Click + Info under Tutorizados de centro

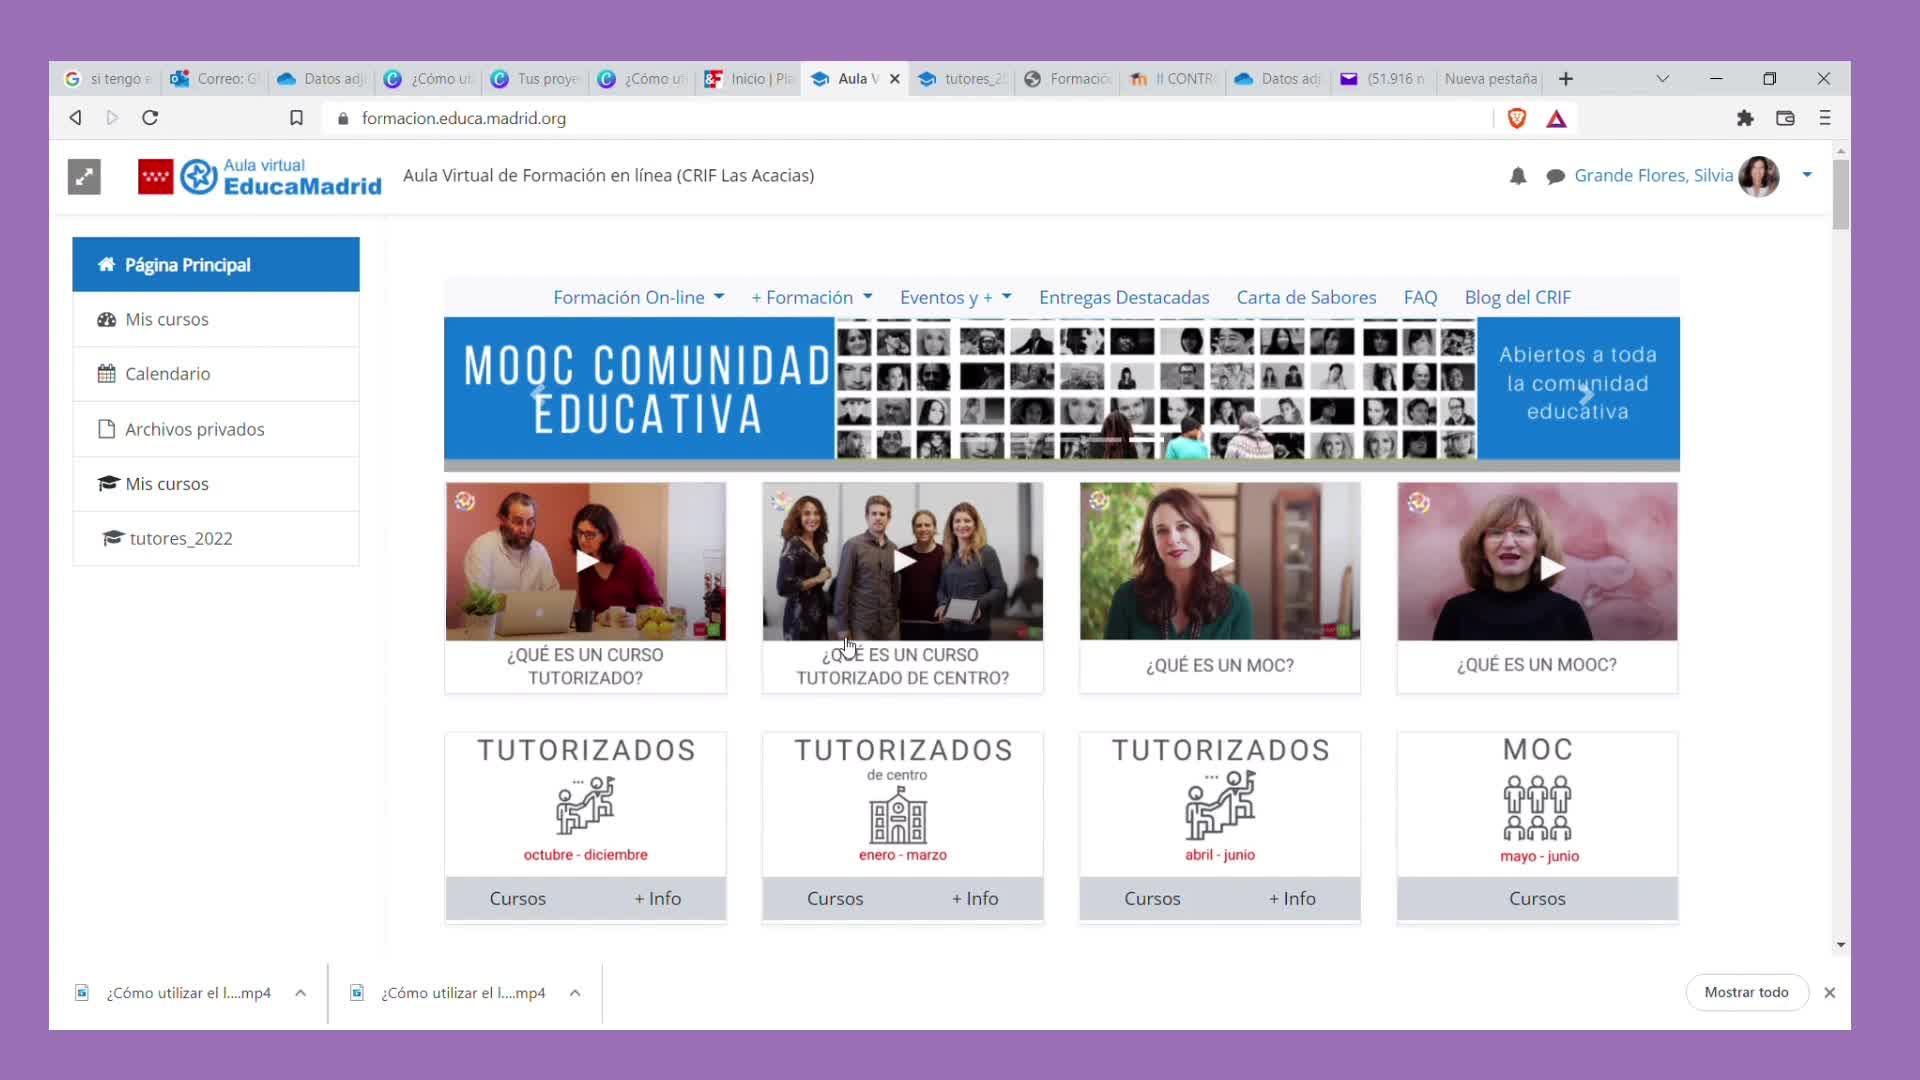(x=975, y=898)
